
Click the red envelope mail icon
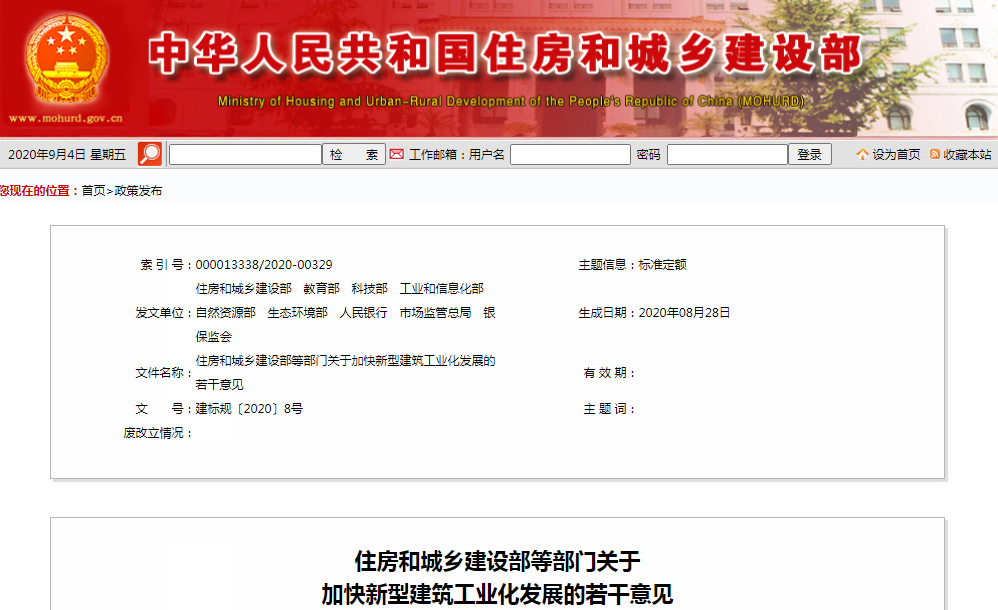[397, 154]
